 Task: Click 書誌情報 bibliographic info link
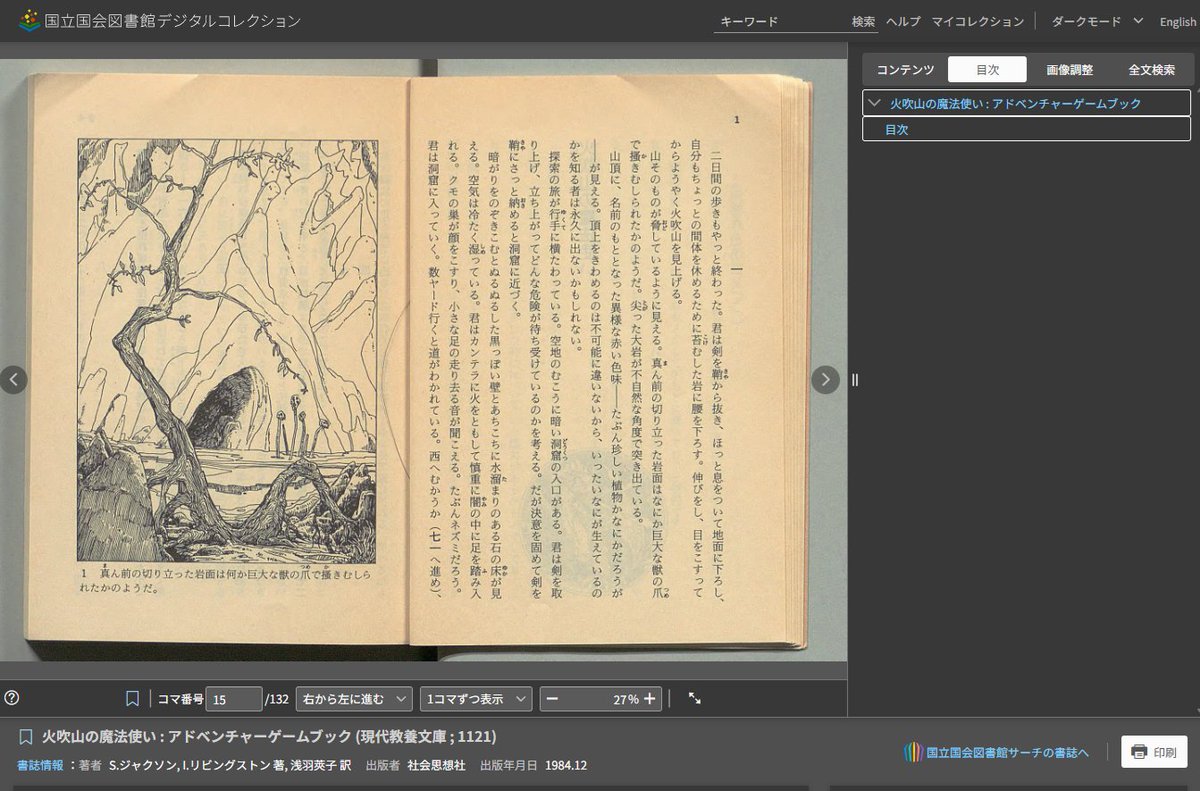point(40,765)
